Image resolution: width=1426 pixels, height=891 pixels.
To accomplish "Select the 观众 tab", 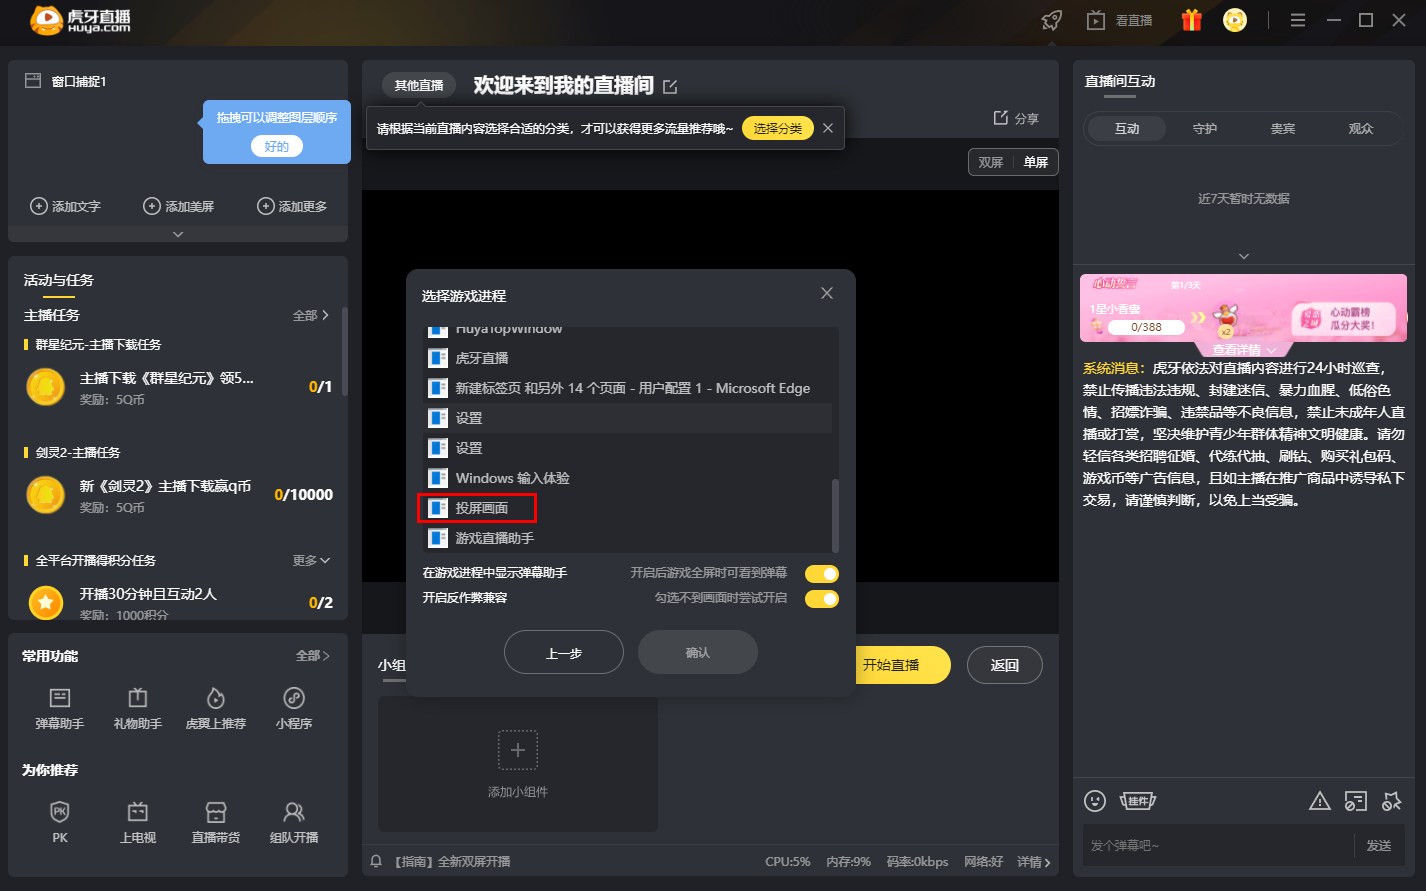I will (1361, 128).
